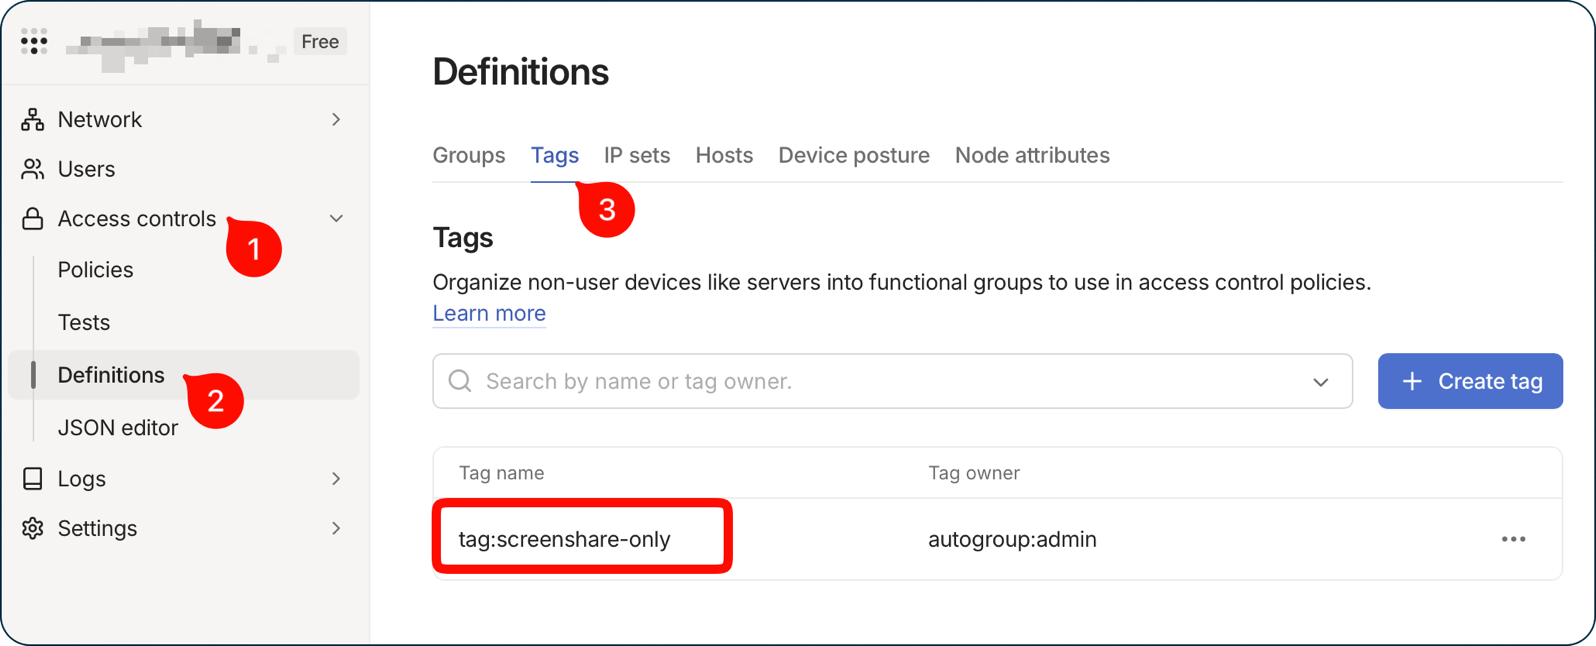
Task: Select Definitions in the sidebar
Action: (x=184, y=375)
